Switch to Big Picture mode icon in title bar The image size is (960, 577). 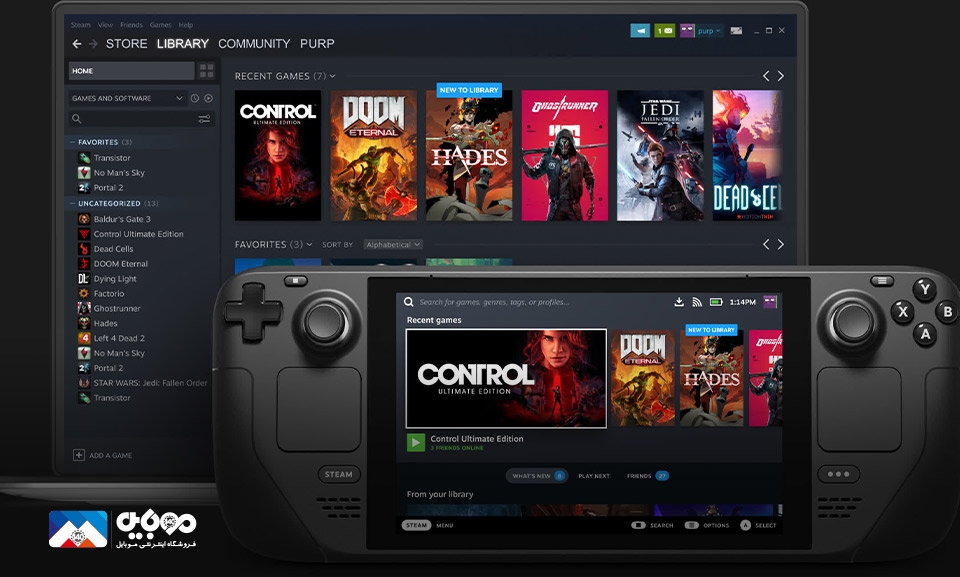tap(737, 30)
